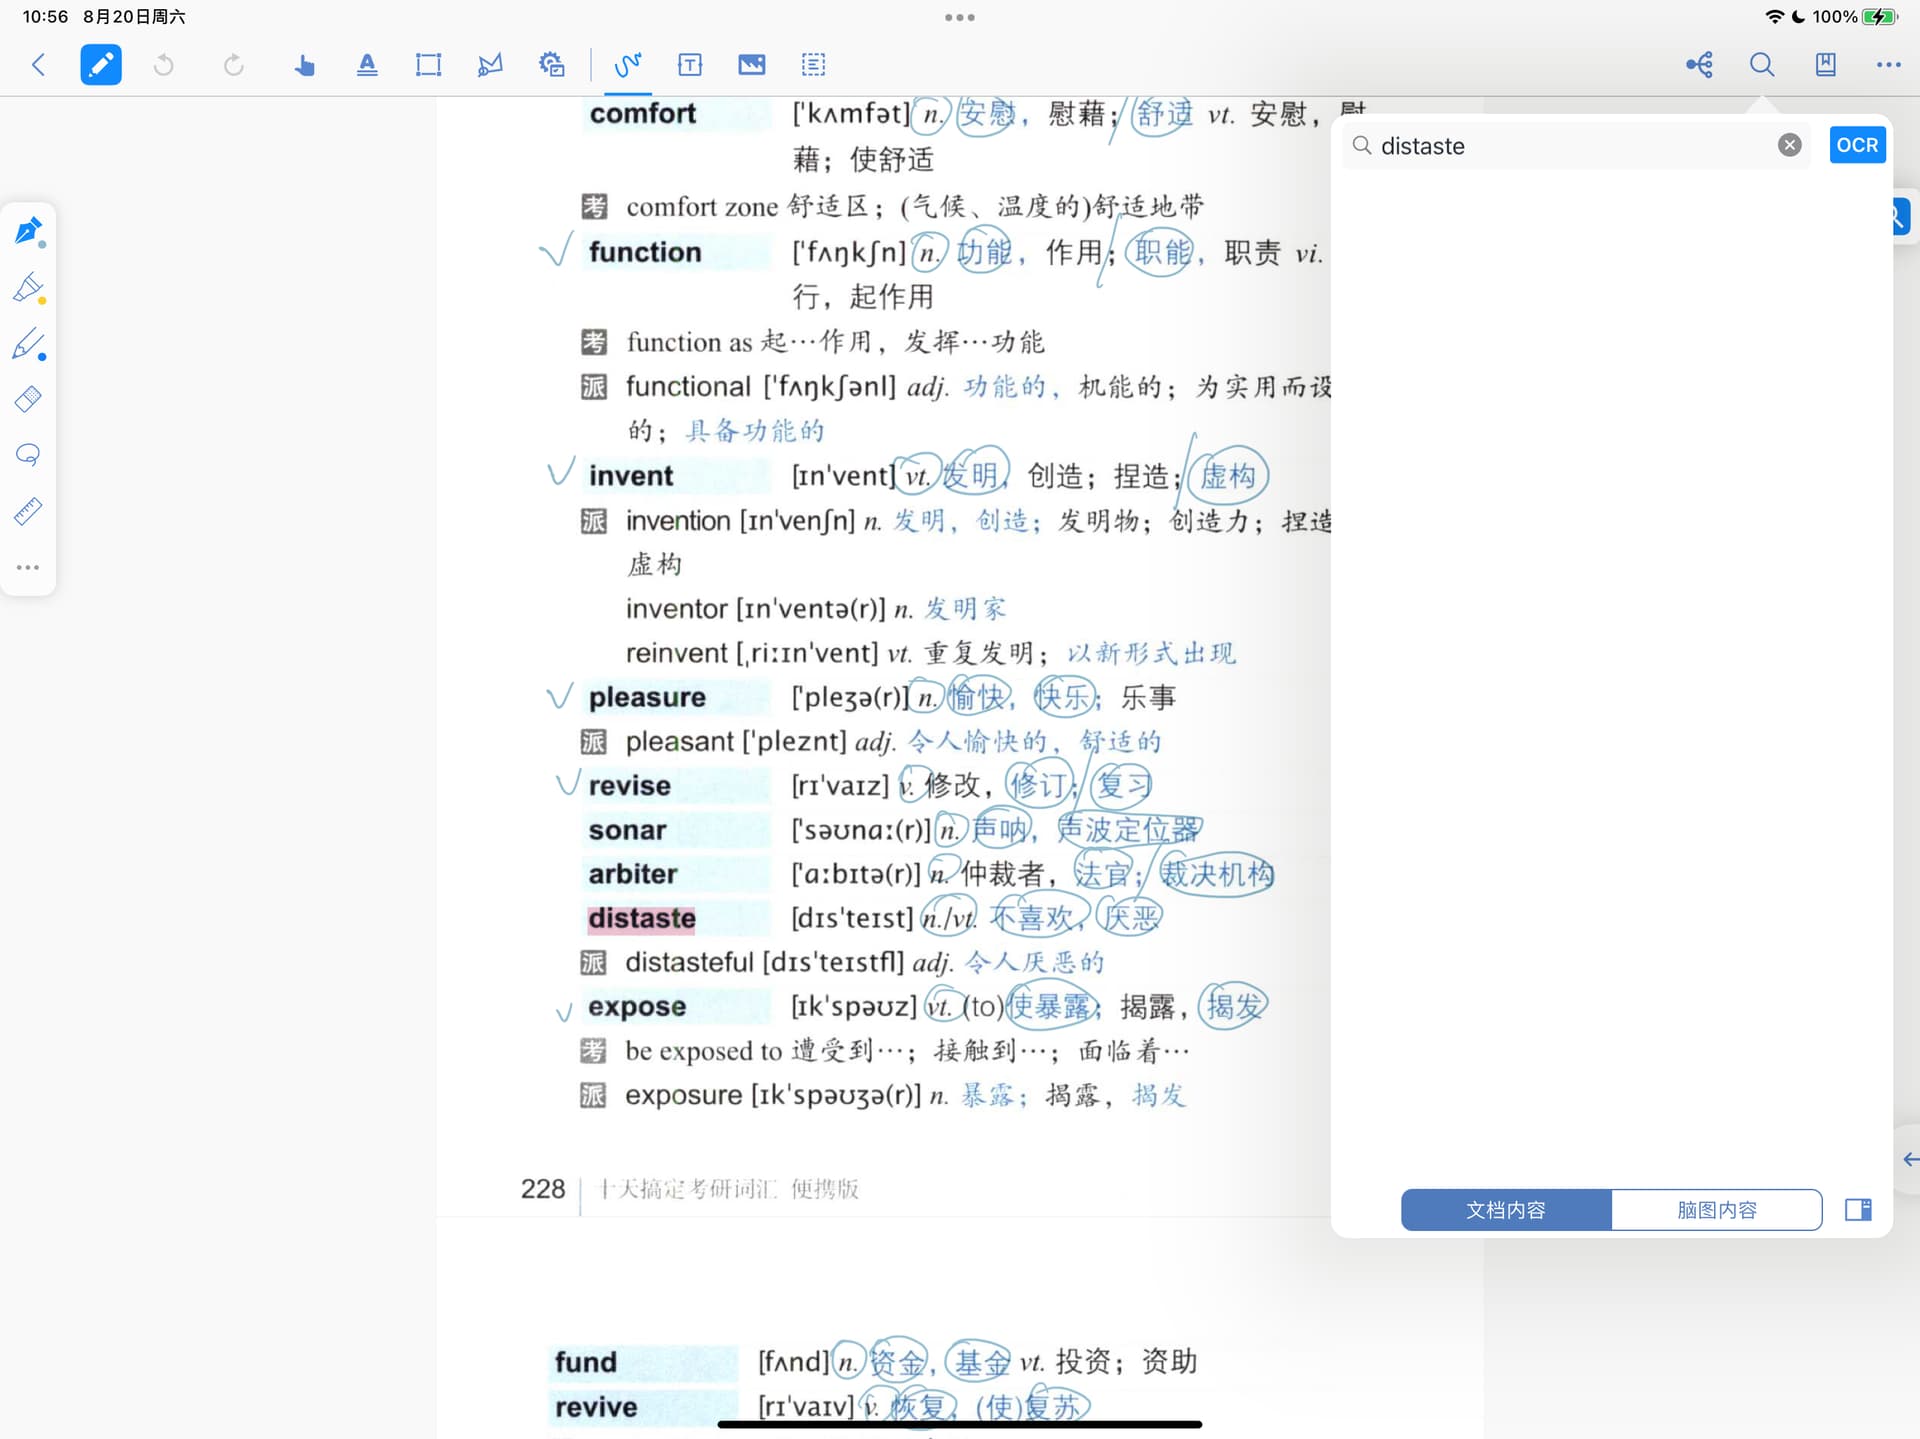Tap the OCR button
Image resolution: width=1920 pixels, height=1439 pixels.
tap(1857, 145)
